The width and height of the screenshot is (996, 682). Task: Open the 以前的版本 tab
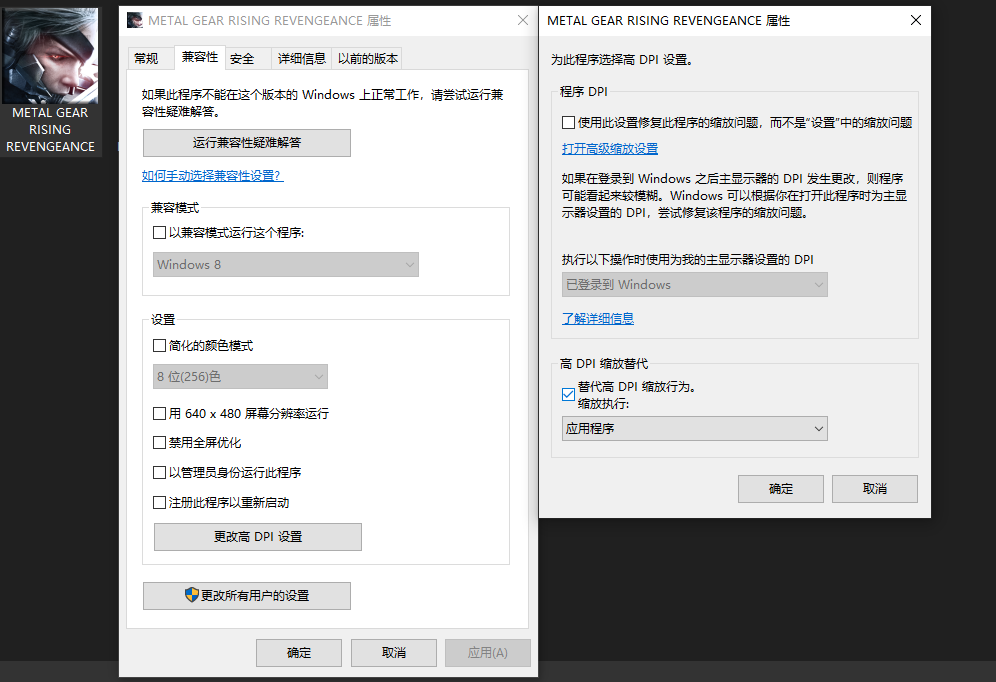click(368, 58)
